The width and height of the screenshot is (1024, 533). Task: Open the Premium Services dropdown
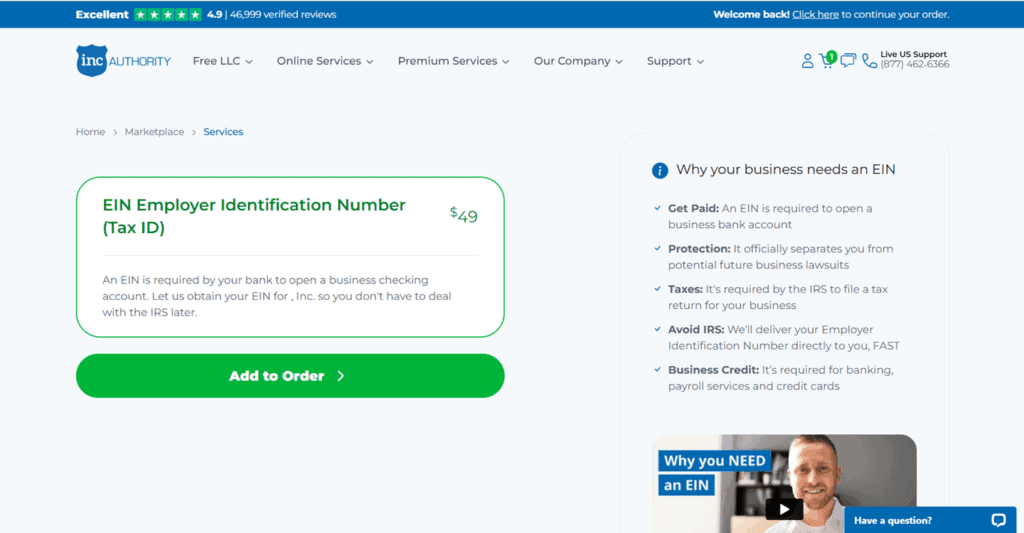[x=453, y=61]
